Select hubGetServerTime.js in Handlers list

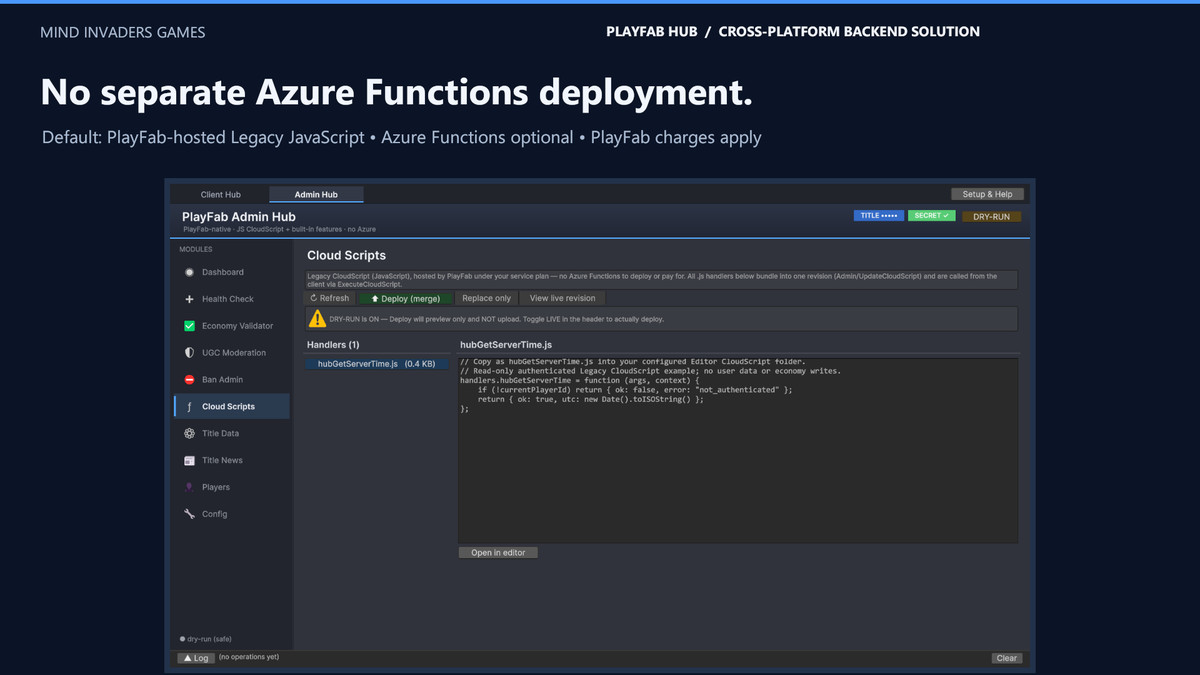(x=378, y=364)
